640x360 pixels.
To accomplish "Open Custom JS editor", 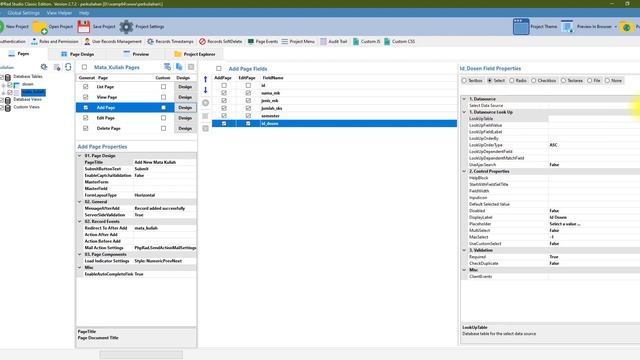I will pos(366,41).
